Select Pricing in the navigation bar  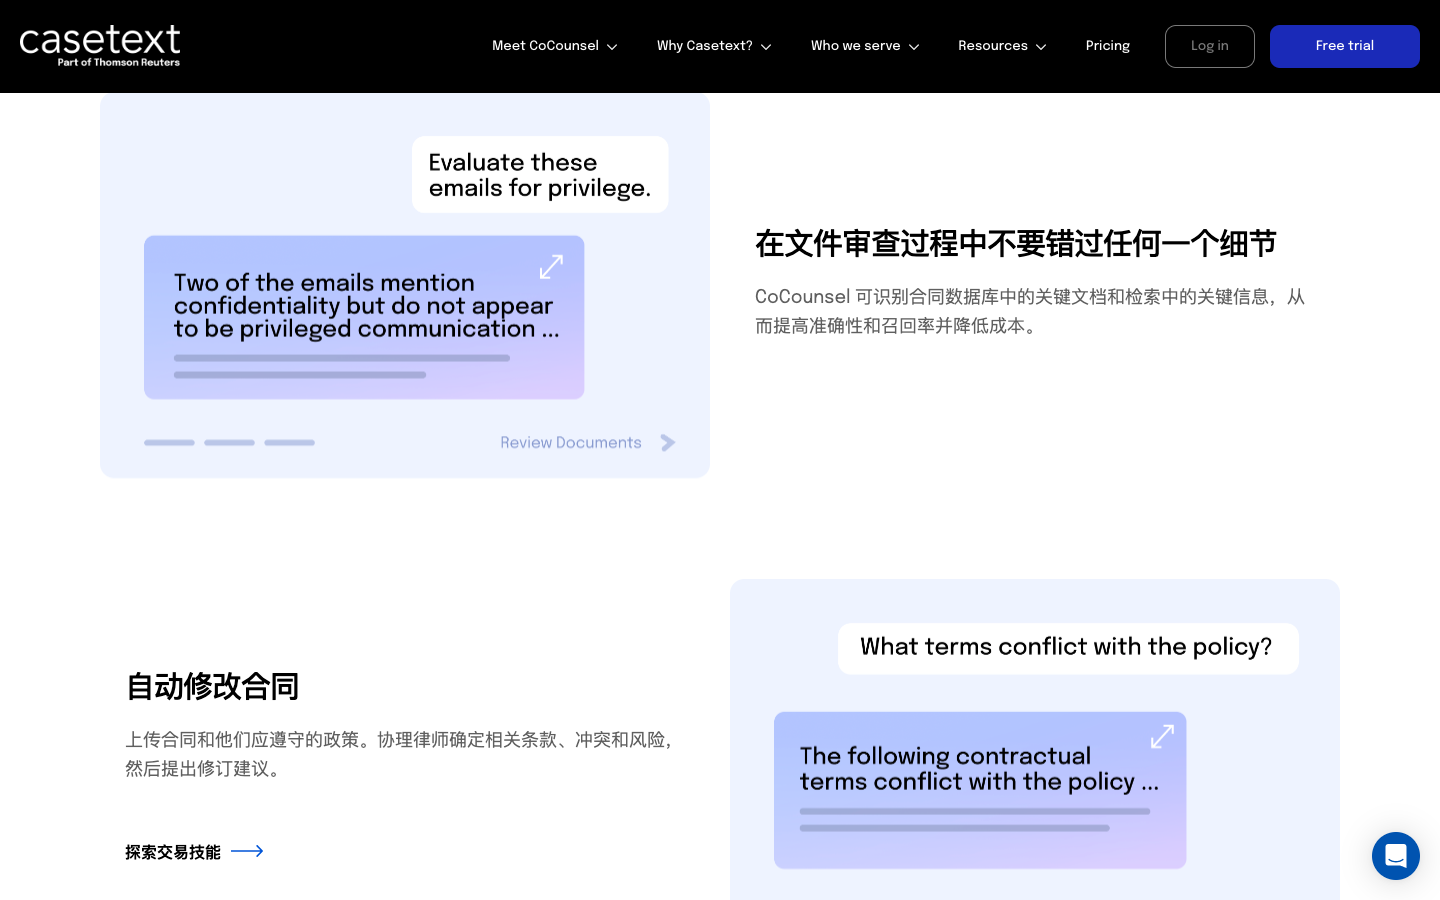[1108, 46]
